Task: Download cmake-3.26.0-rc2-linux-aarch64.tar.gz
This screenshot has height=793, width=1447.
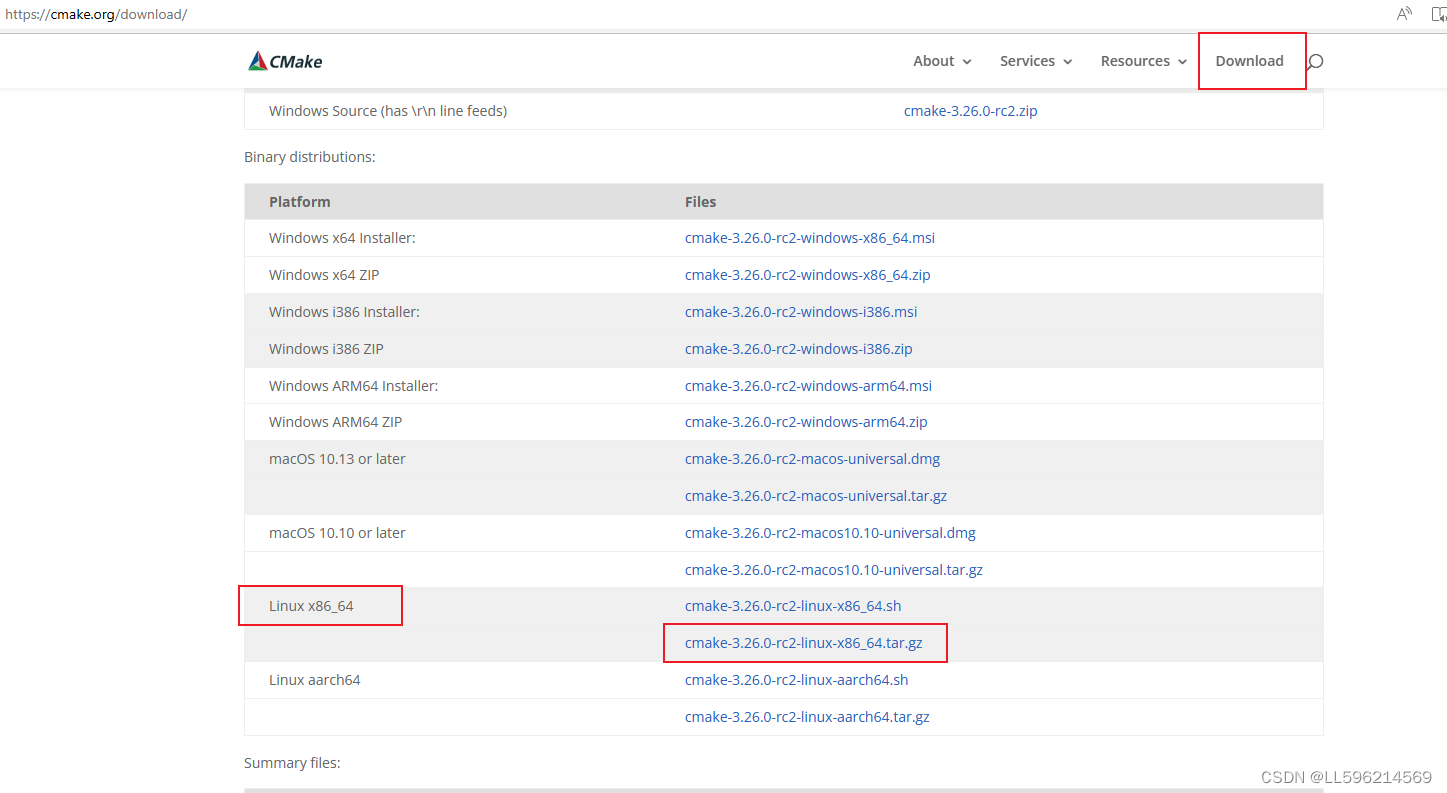Action: coord(807,717)
